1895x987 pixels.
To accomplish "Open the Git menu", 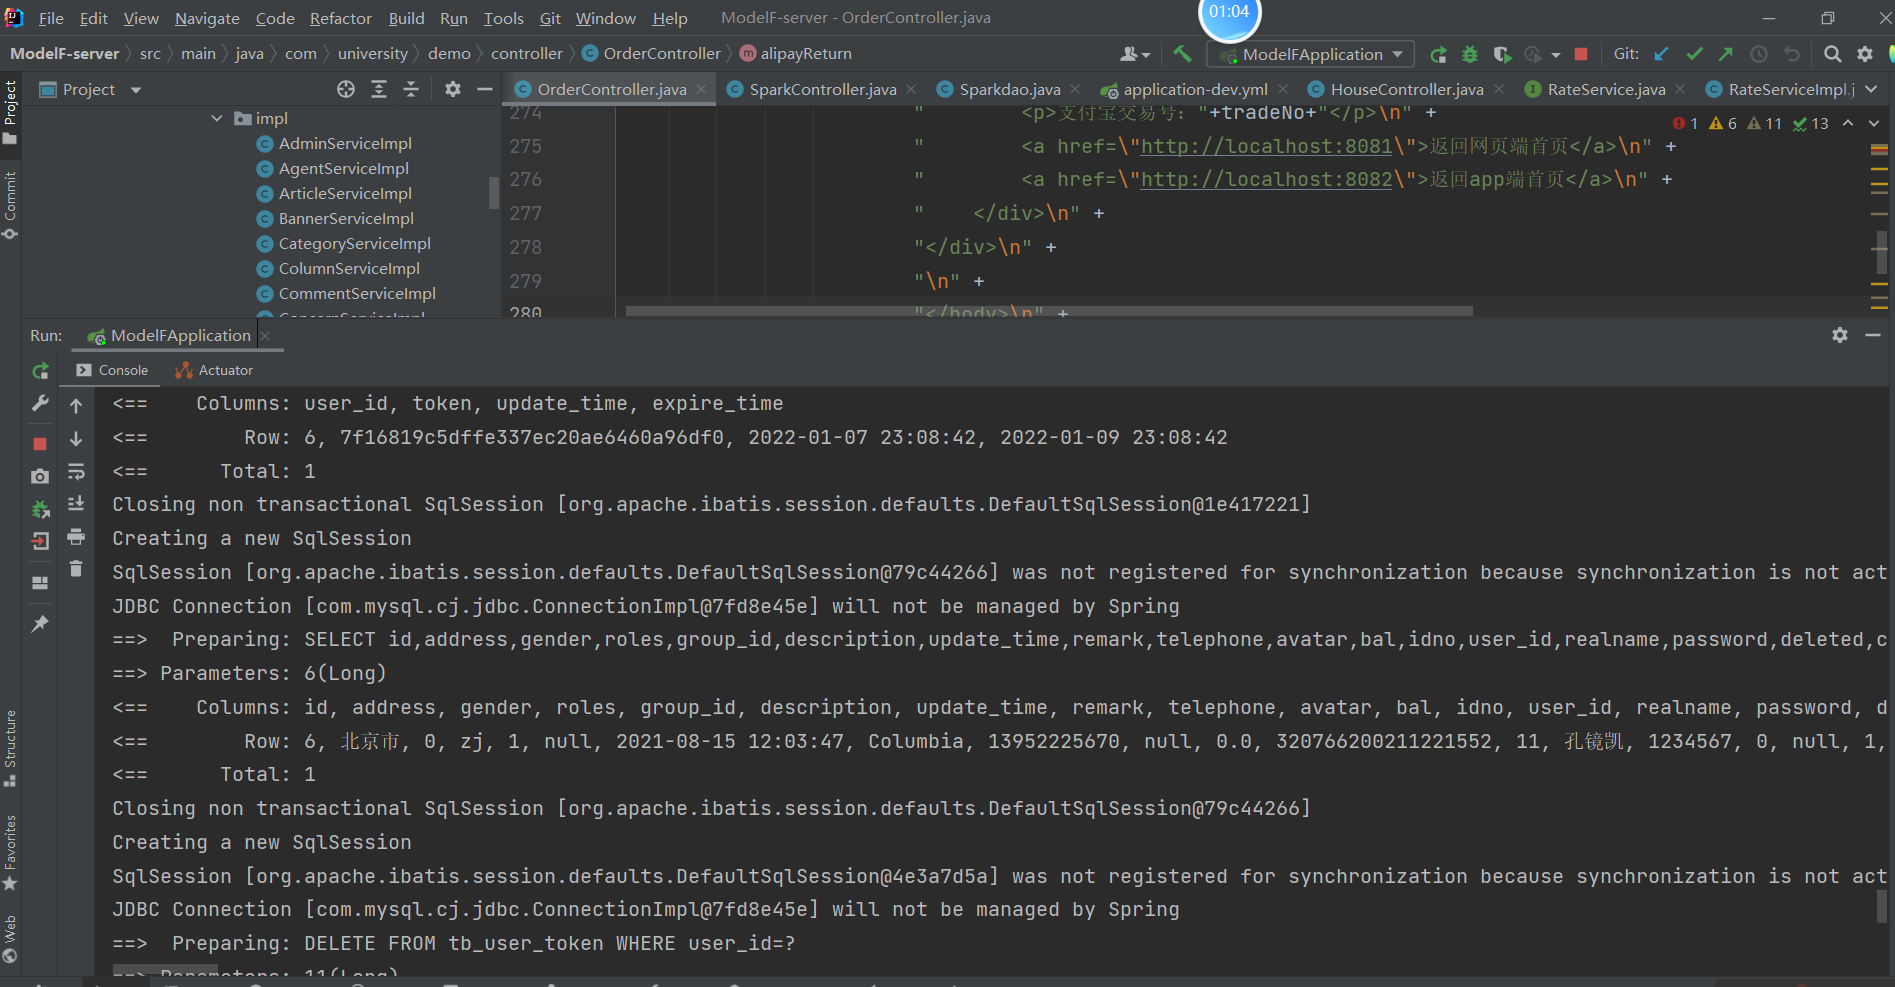I will click(550, 18).
